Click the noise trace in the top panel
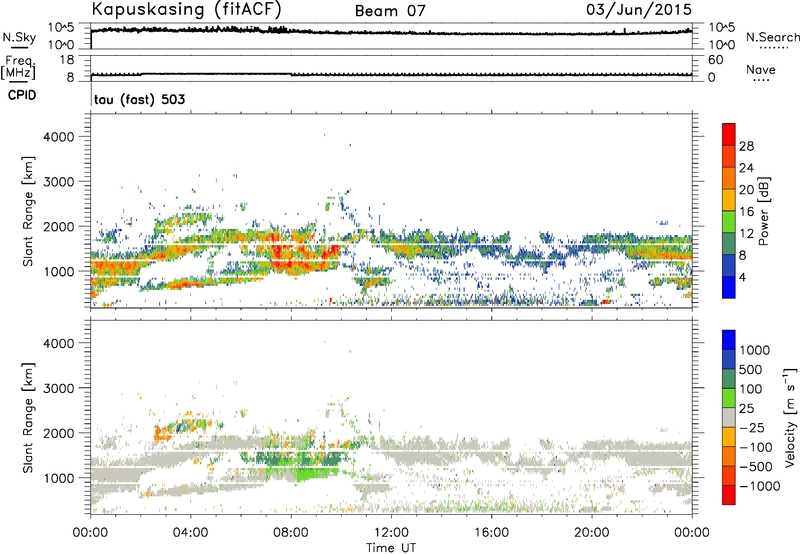Viewport: 800px width, 554px height. pos(391,32)
